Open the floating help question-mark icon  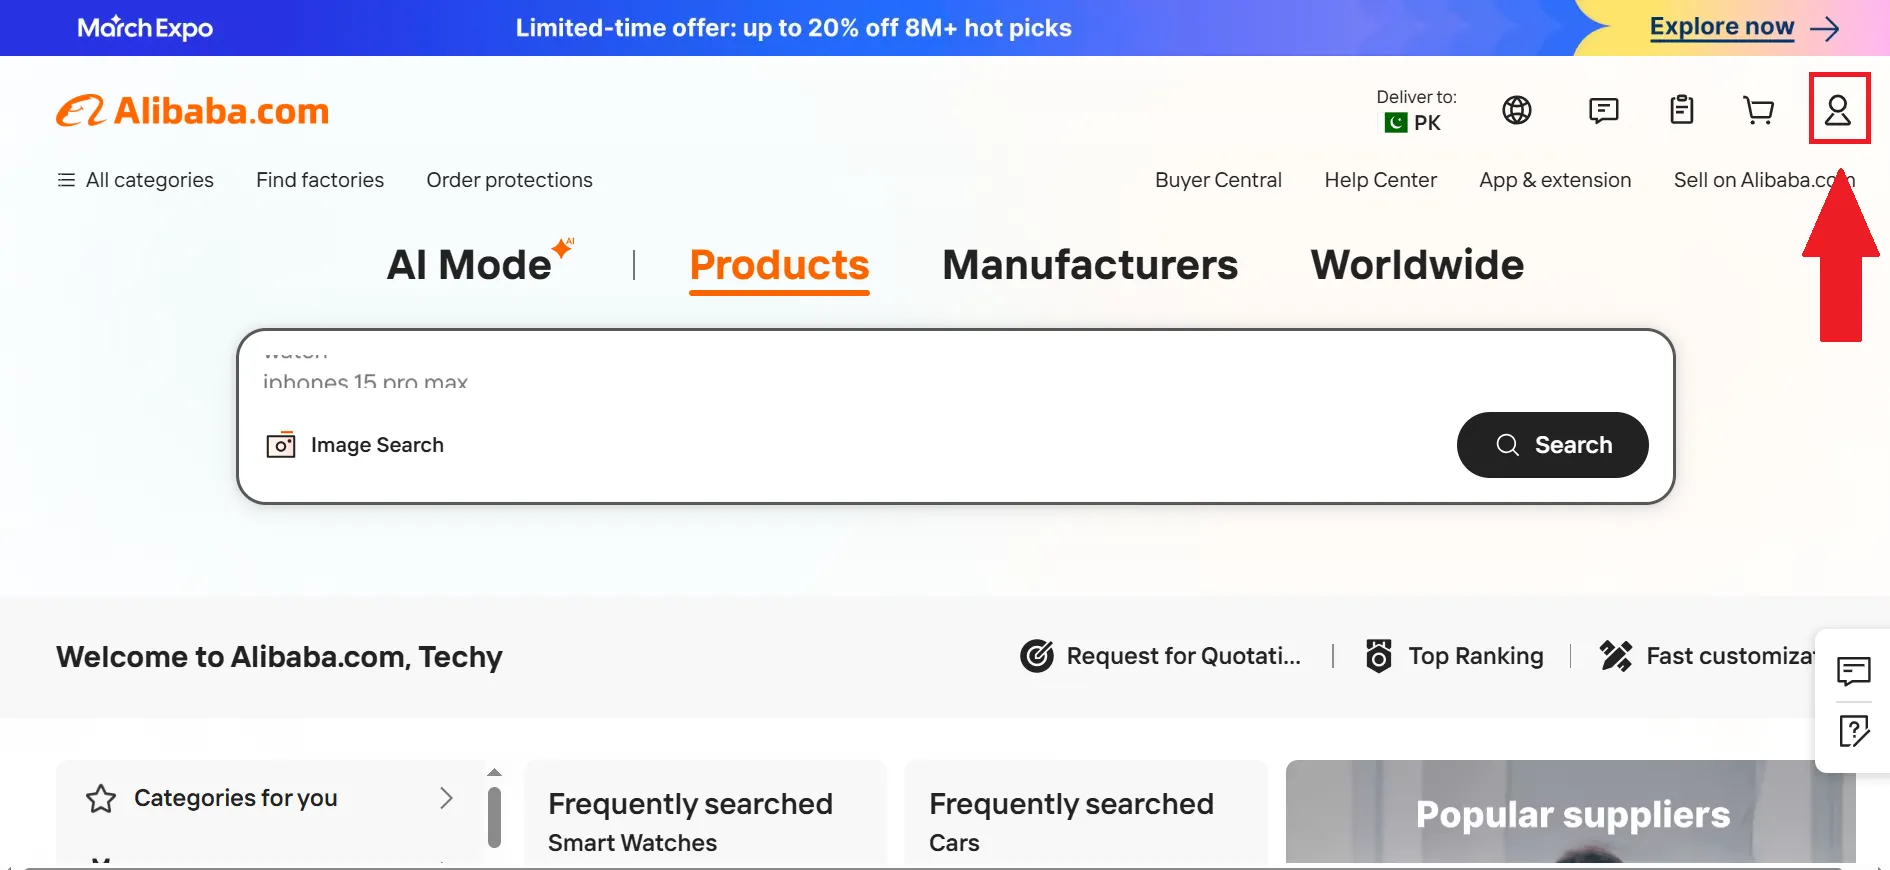point(1855,731)
